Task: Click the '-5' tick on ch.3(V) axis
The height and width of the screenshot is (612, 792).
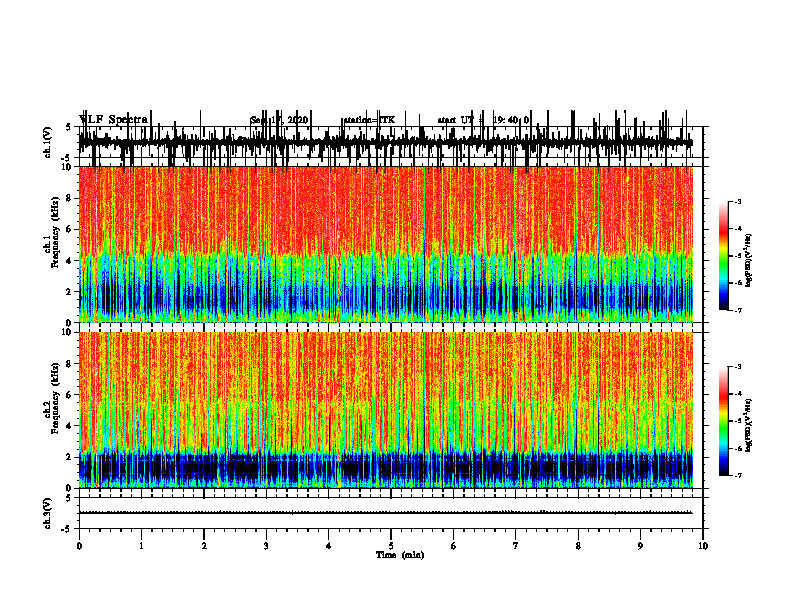Action: (67, 529)
